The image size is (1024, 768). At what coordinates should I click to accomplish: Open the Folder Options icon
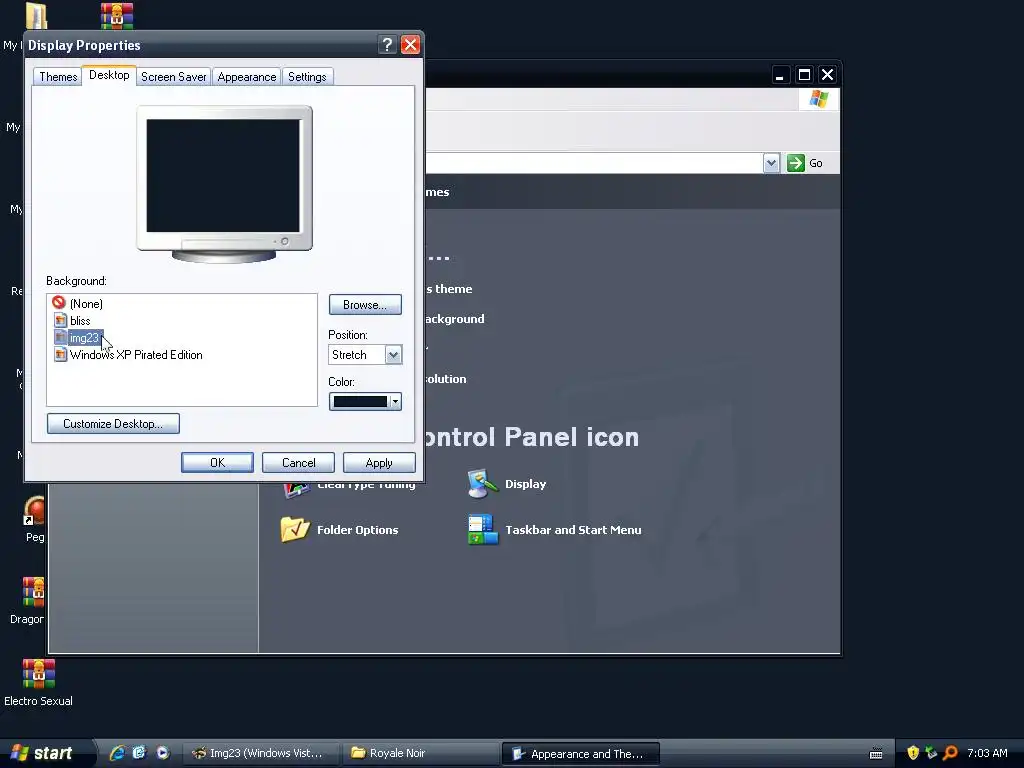(339, 530)
